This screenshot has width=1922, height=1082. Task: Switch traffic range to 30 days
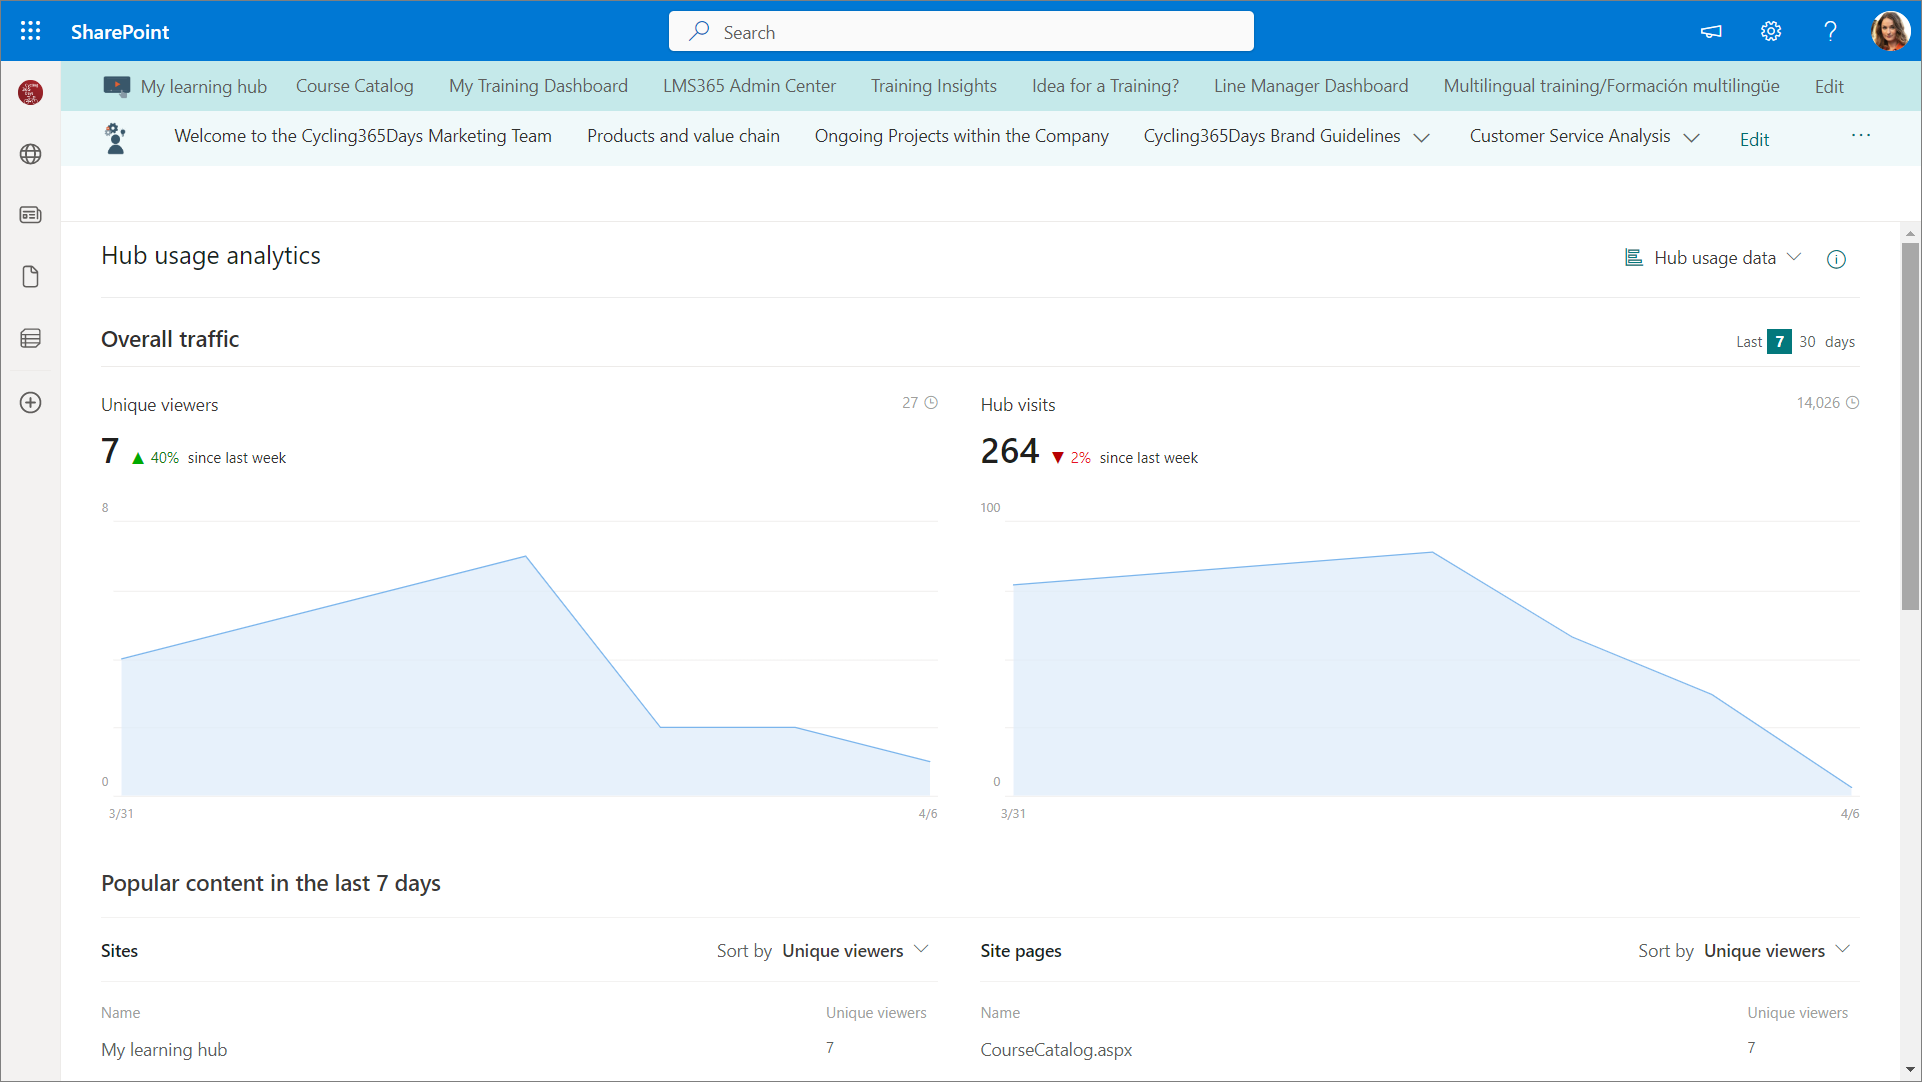(1807, 342)
